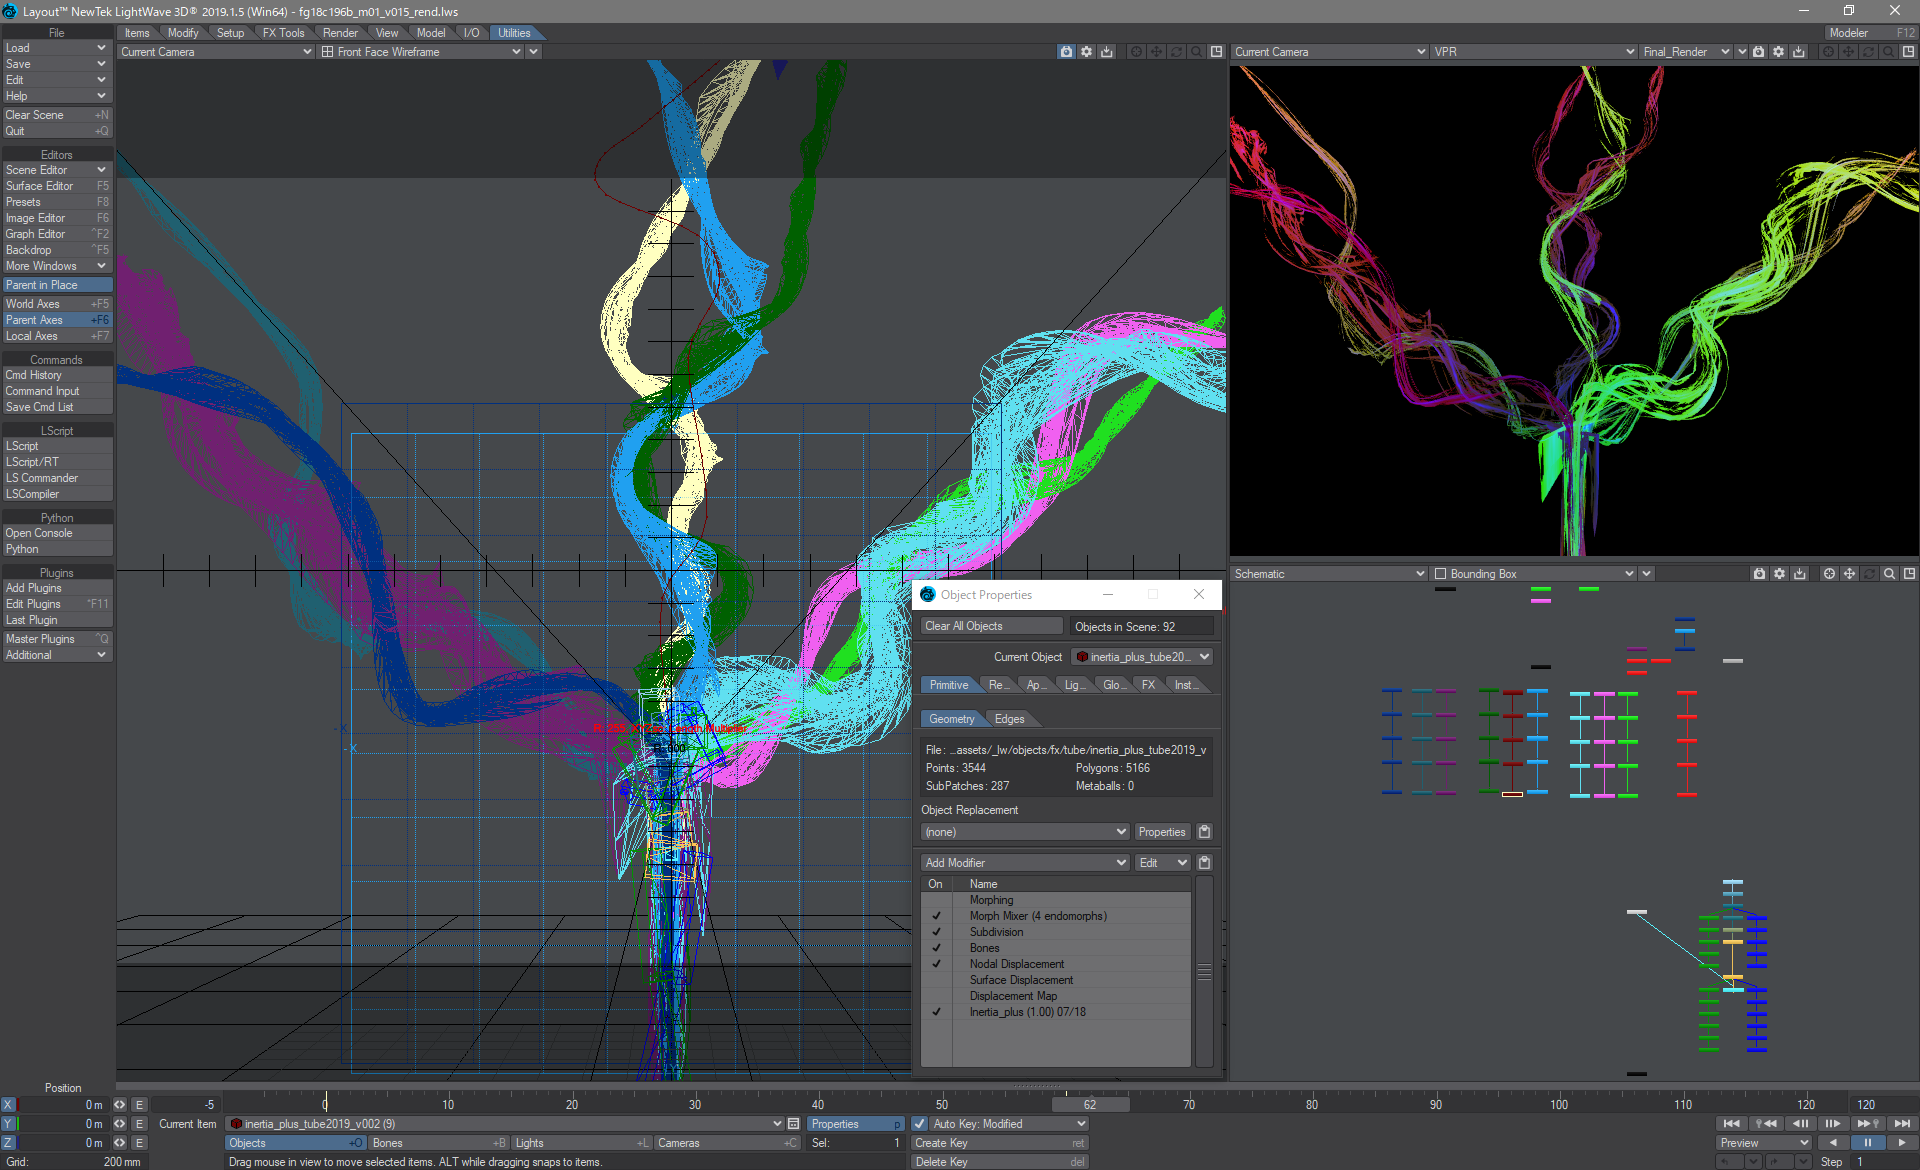Click the Image Editor icon
Image resolution: width=1920 pixels, height=1170 pixels.
[55, 218]
